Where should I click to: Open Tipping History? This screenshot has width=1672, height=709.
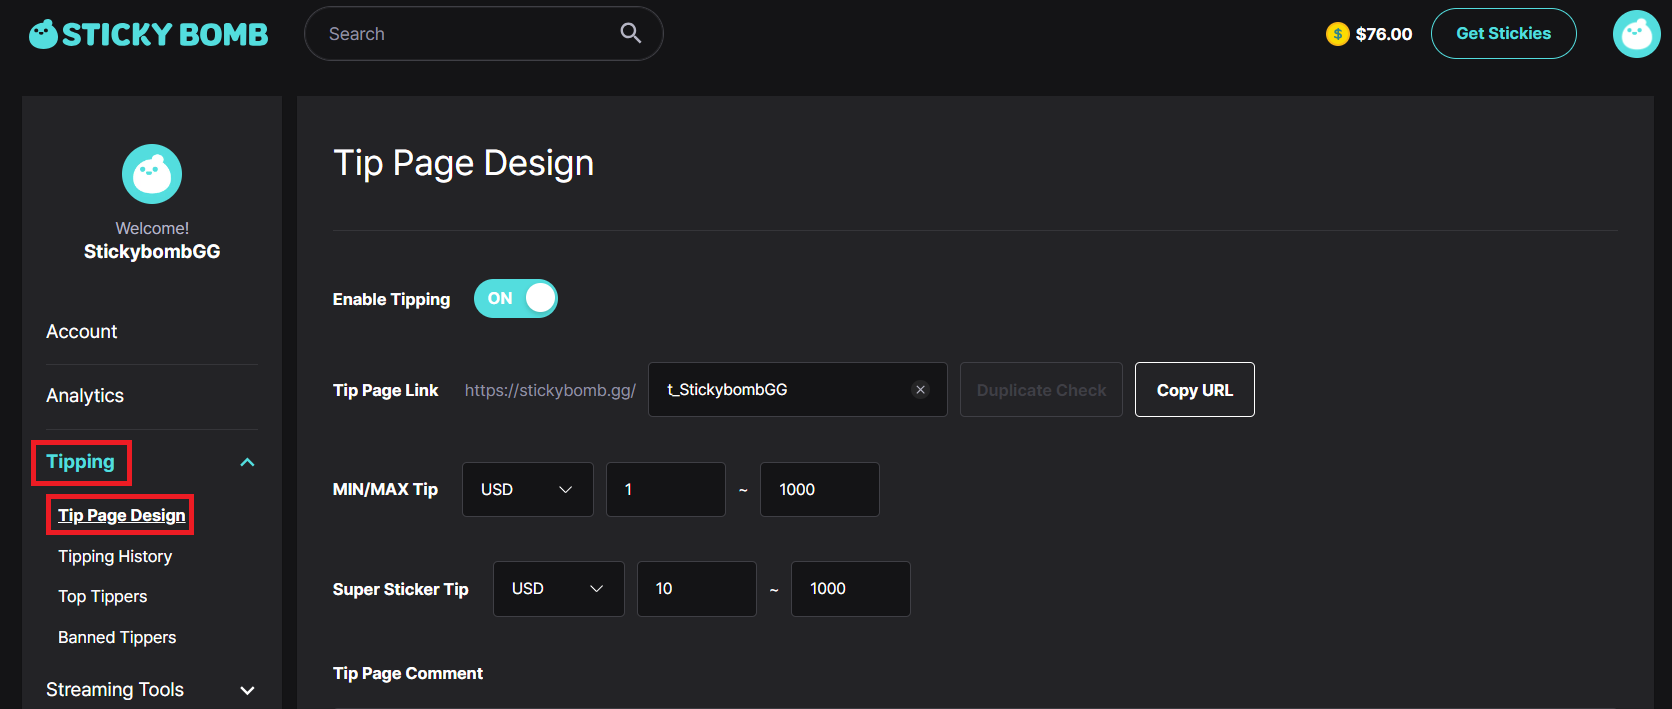tap(115, 556)
